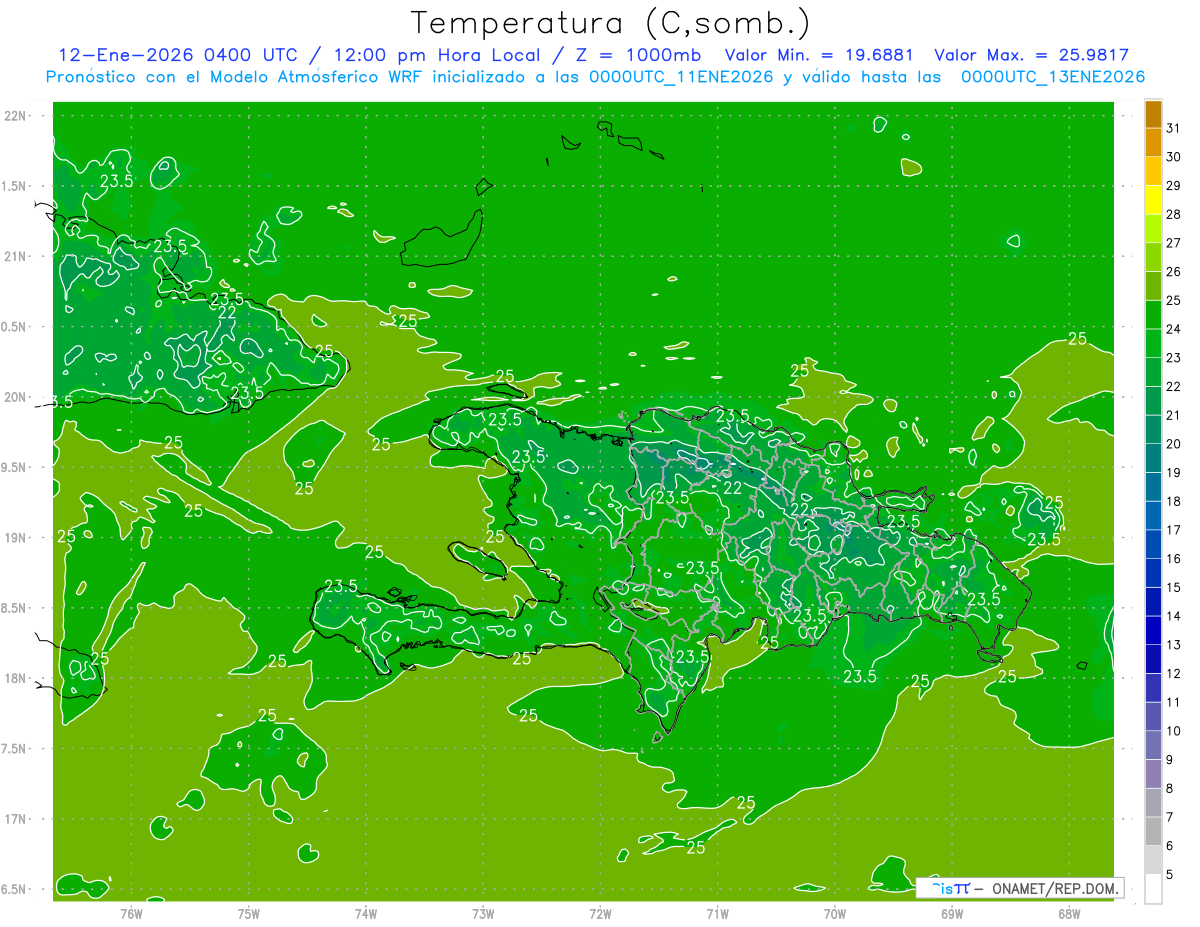Click the 29 value on the color scale
Viewport: 1200px width, 927px height.
1174,186
